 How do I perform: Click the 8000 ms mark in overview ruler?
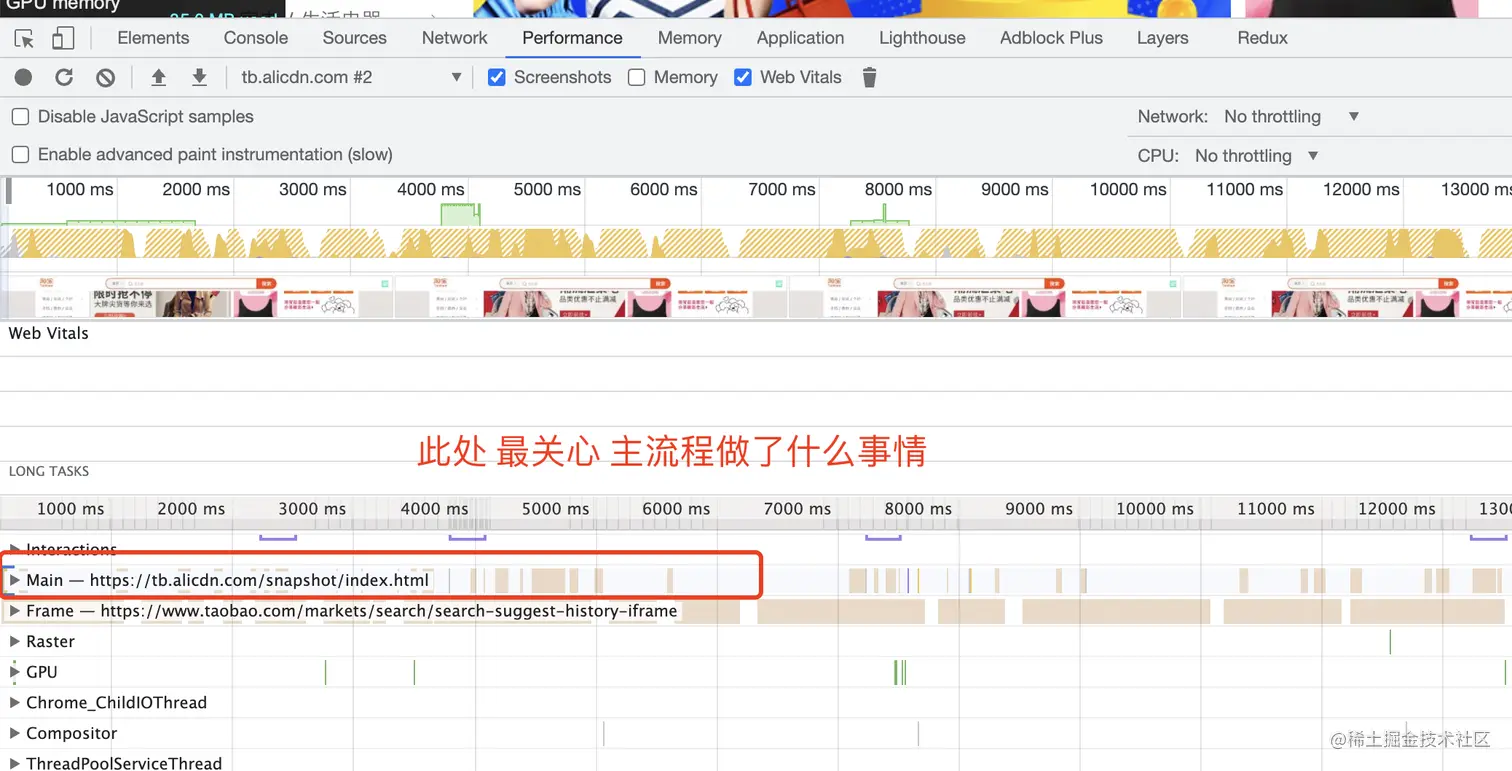898,189
